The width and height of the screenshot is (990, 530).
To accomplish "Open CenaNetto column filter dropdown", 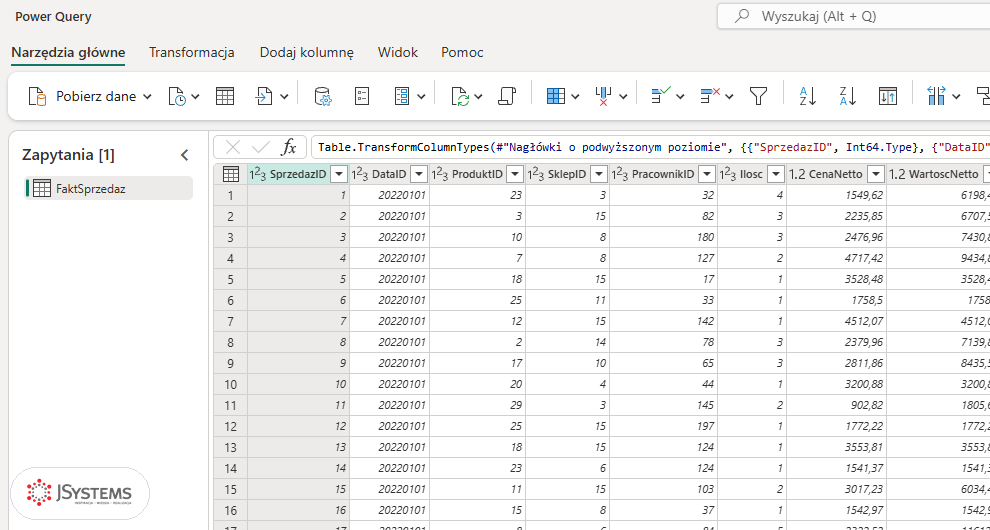I will pyautogui.click(x=876, y=173).
